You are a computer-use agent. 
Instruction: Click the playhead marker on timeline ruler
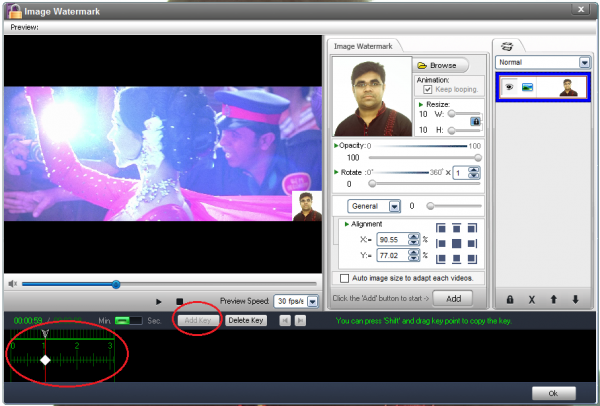pos(45,334)
